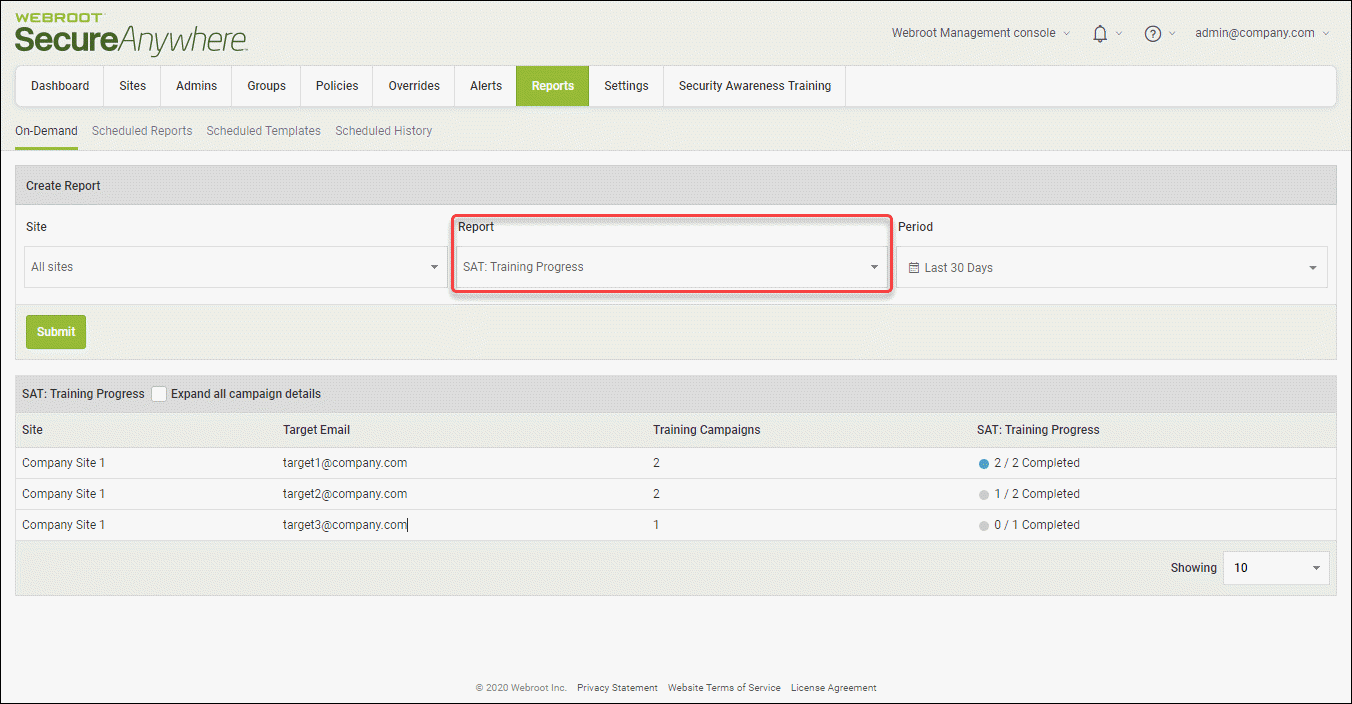Click the calendar icon in Period field
1352x704 pixels.
(x=913, y=268)
